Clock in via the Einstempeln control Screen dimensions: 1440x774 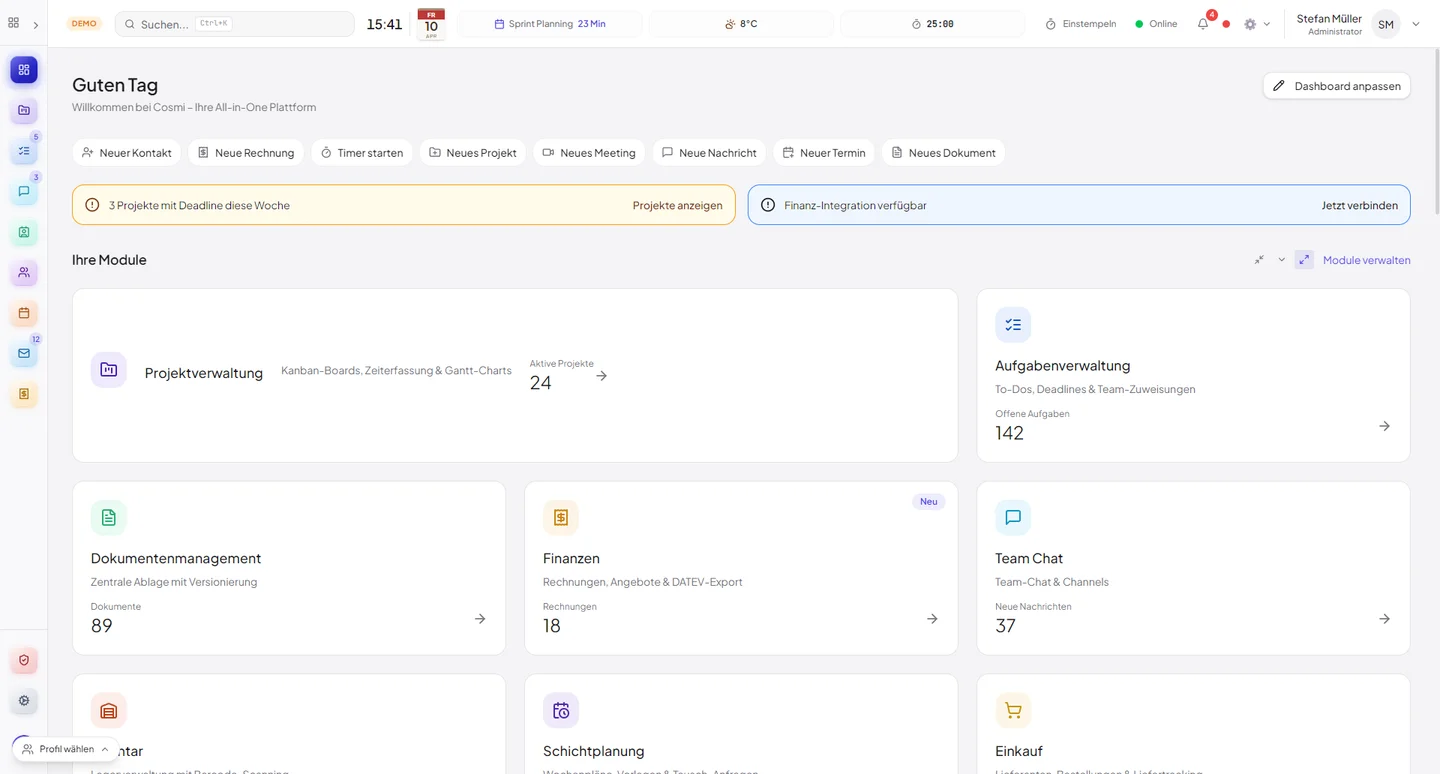1080,23
